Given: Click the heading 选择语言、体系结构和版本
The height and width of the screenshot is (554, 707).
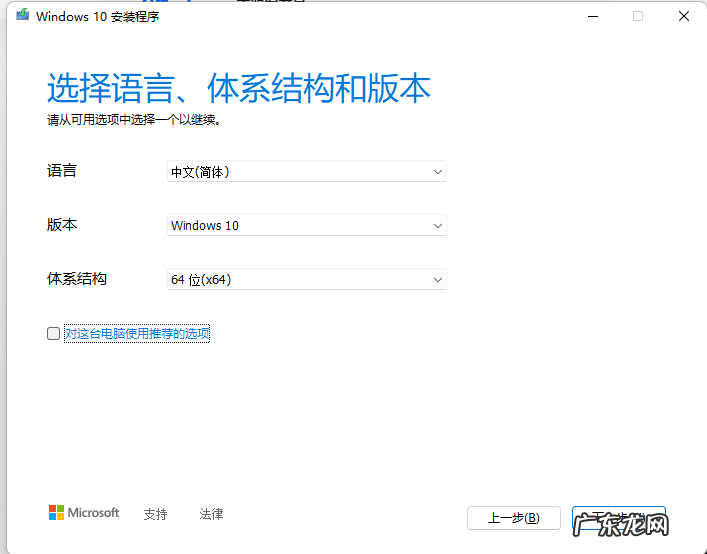Looking at the screenshot, I should click(239, 87).
